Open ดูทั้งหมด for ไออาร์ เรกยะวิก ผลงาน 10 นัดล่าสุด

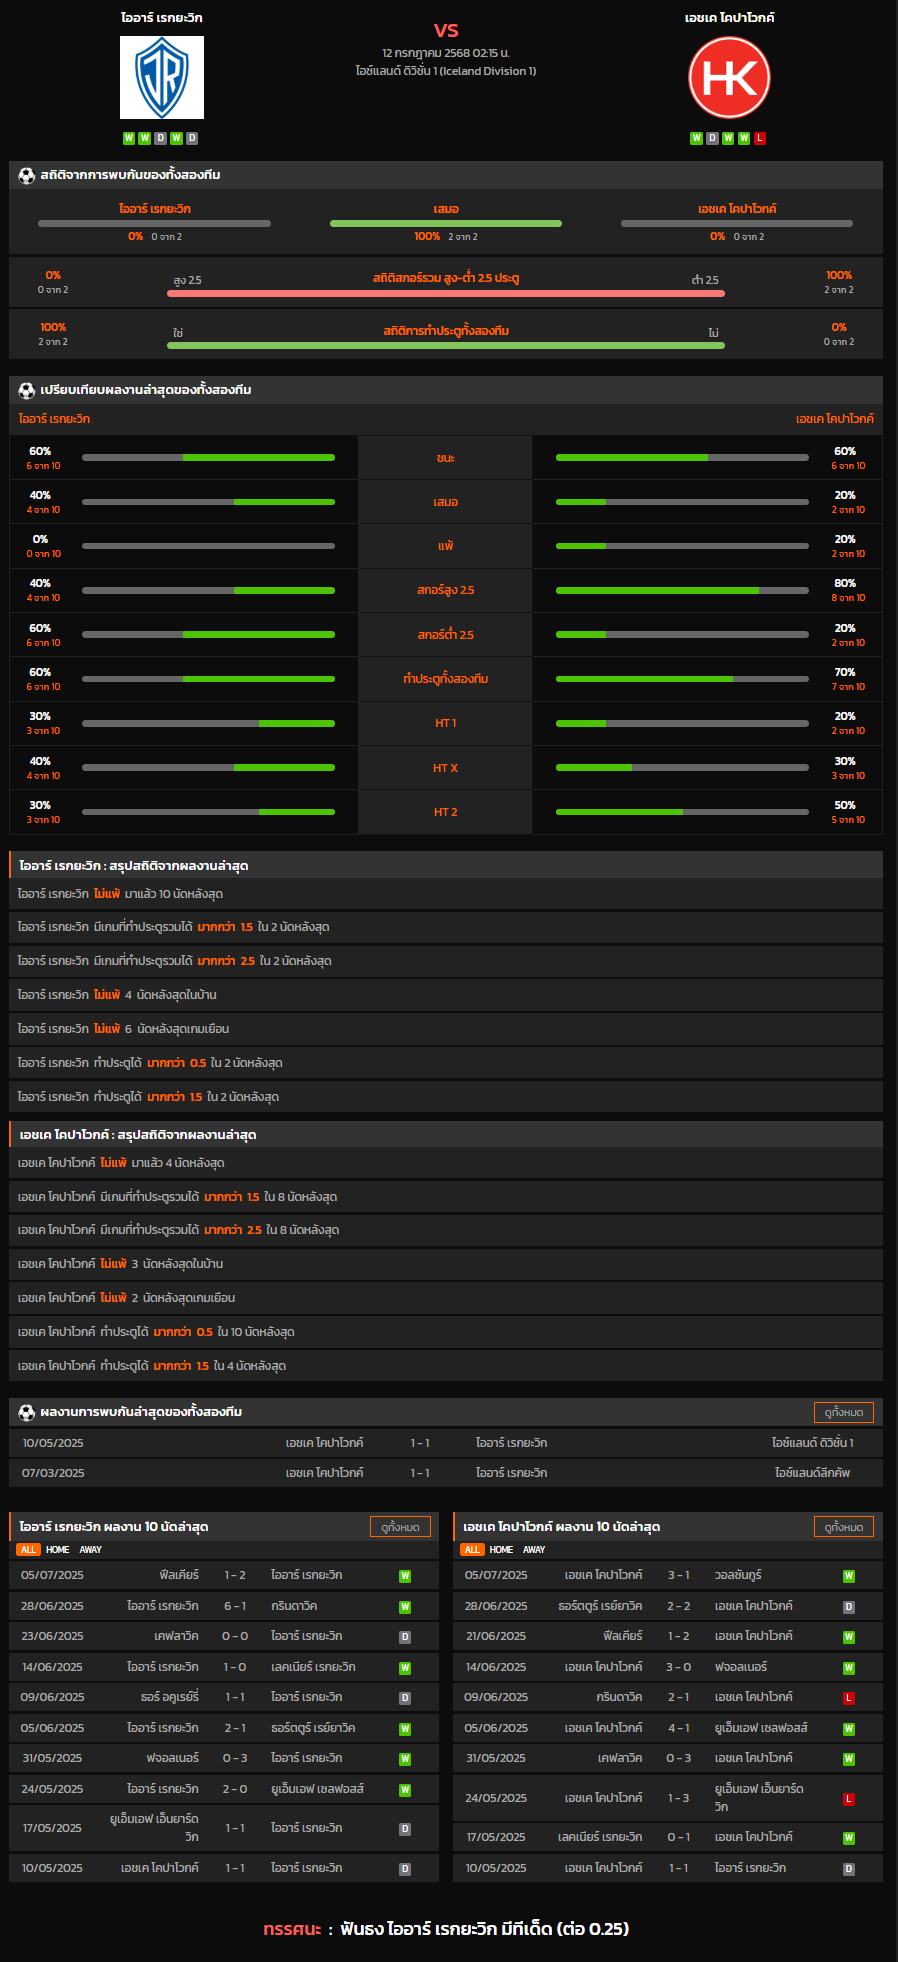[x=400, y=1527]
